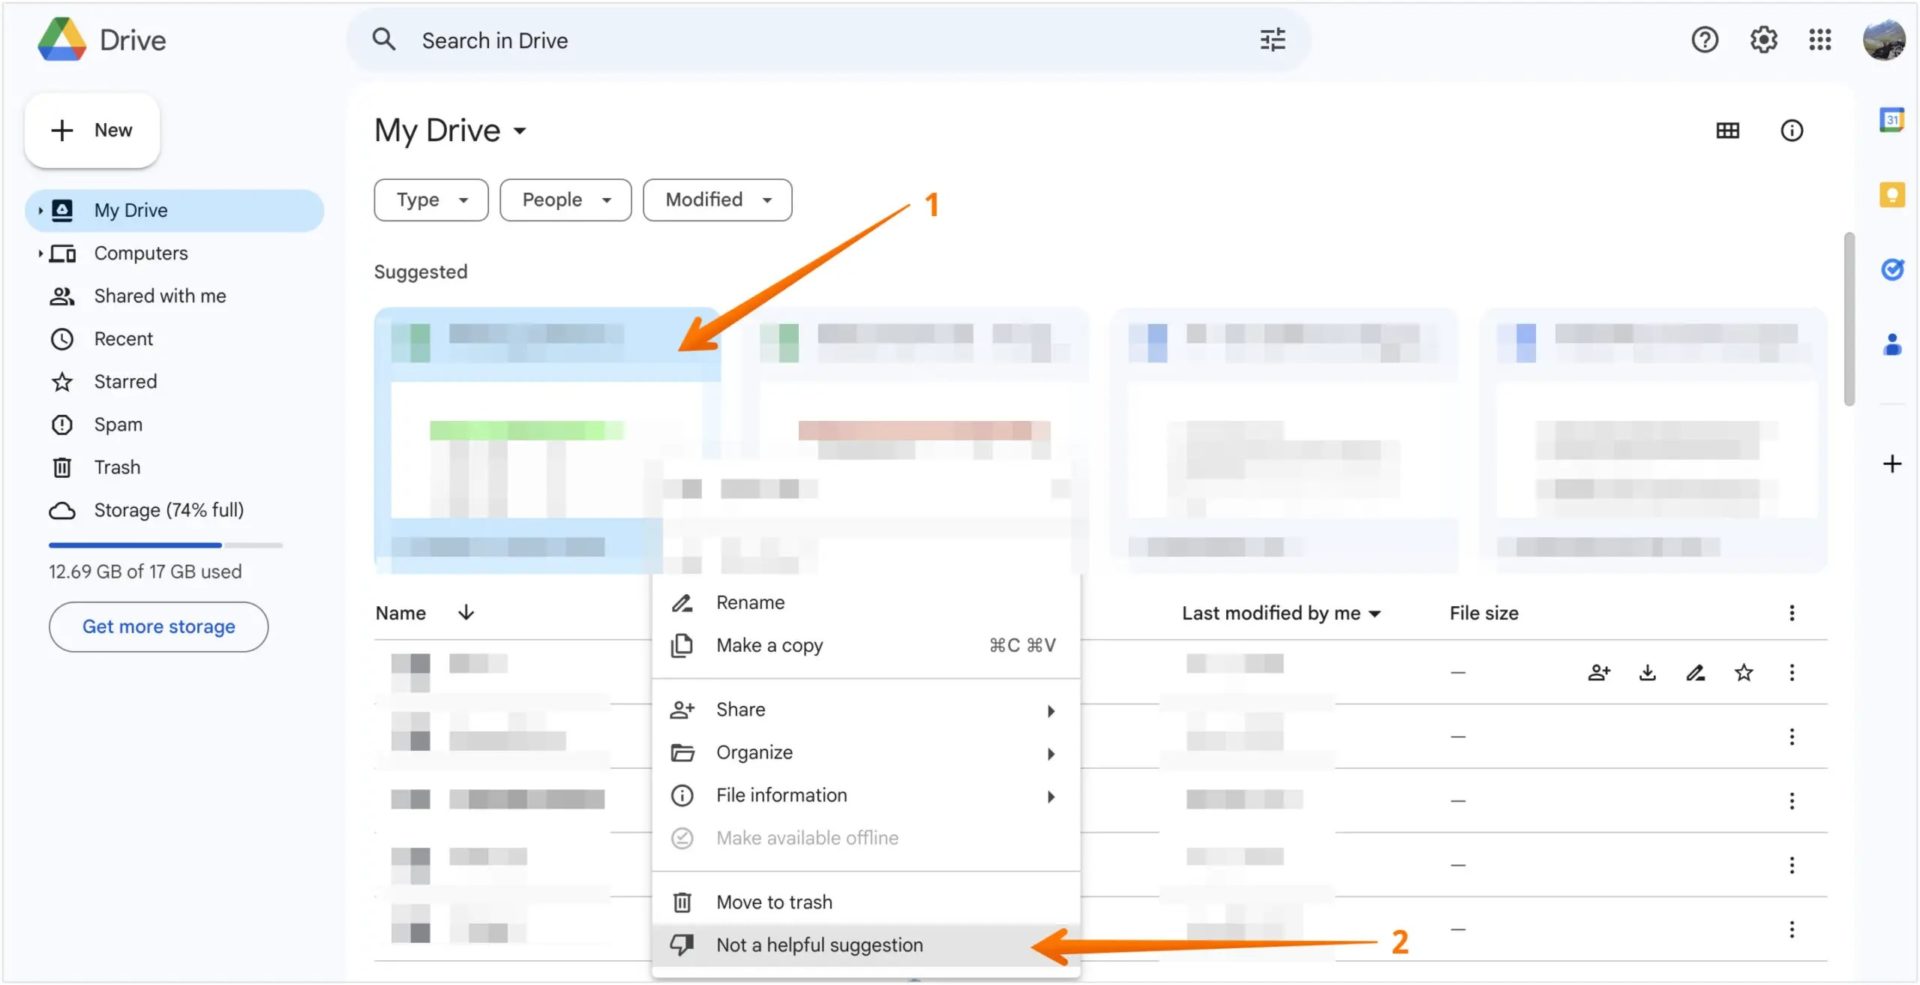This screenshot has height=985, width=1920.
Task: Click Get more storage
Action: (158, 627)
